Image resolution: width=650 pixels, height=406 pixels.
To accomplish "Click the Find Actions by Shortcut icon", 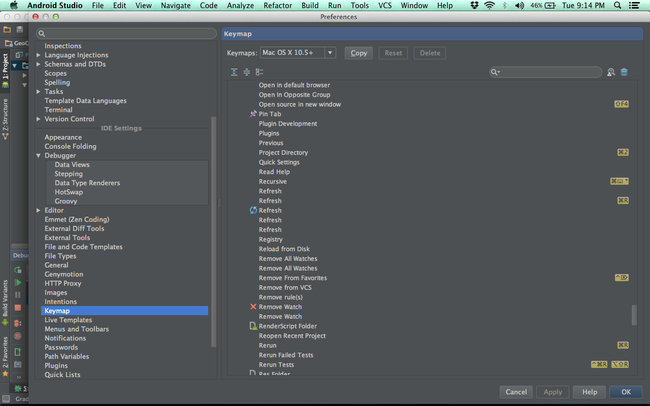I will (611, 72).
